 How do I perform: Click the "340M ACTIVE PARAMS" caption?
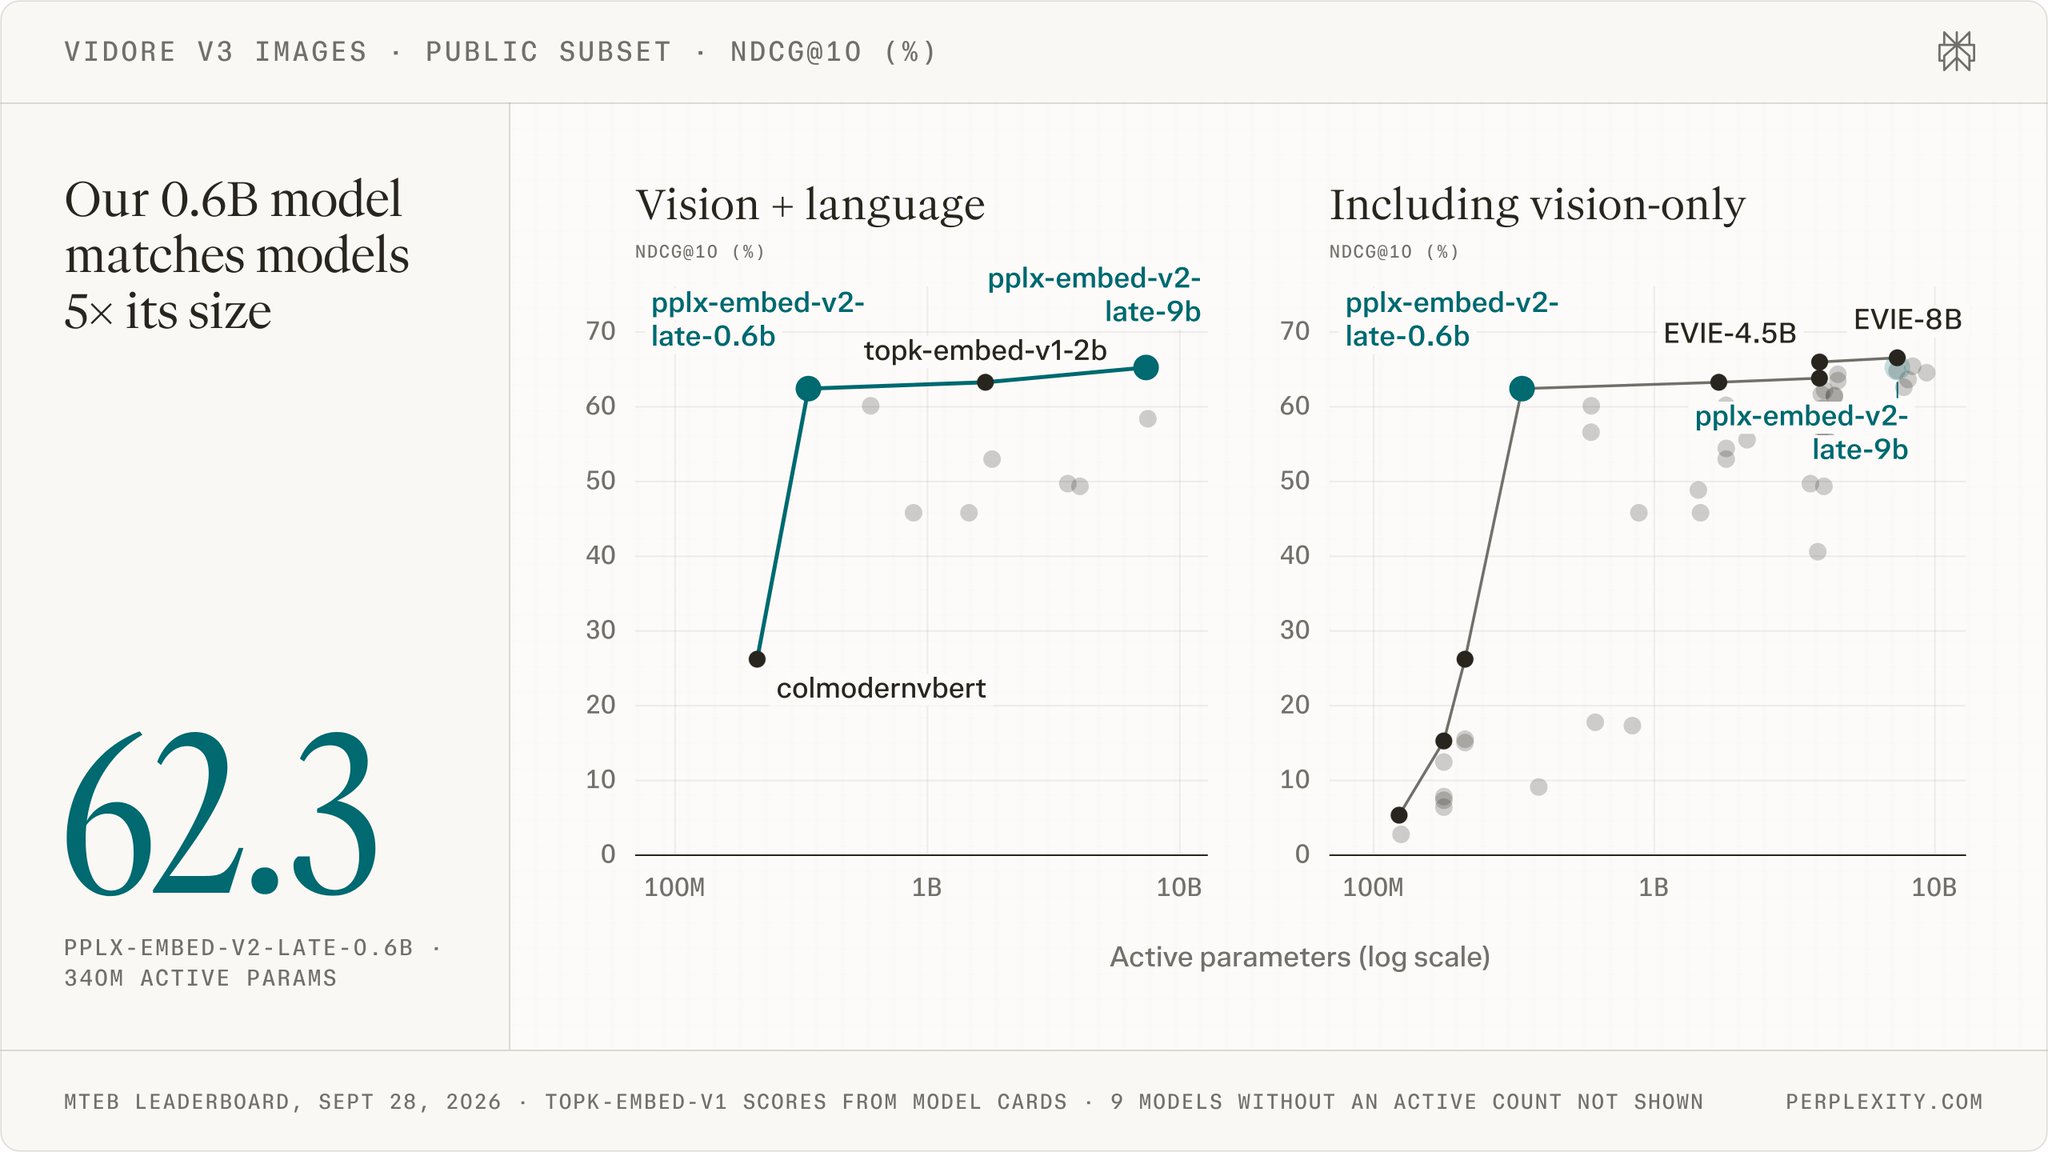click(201, 978)
